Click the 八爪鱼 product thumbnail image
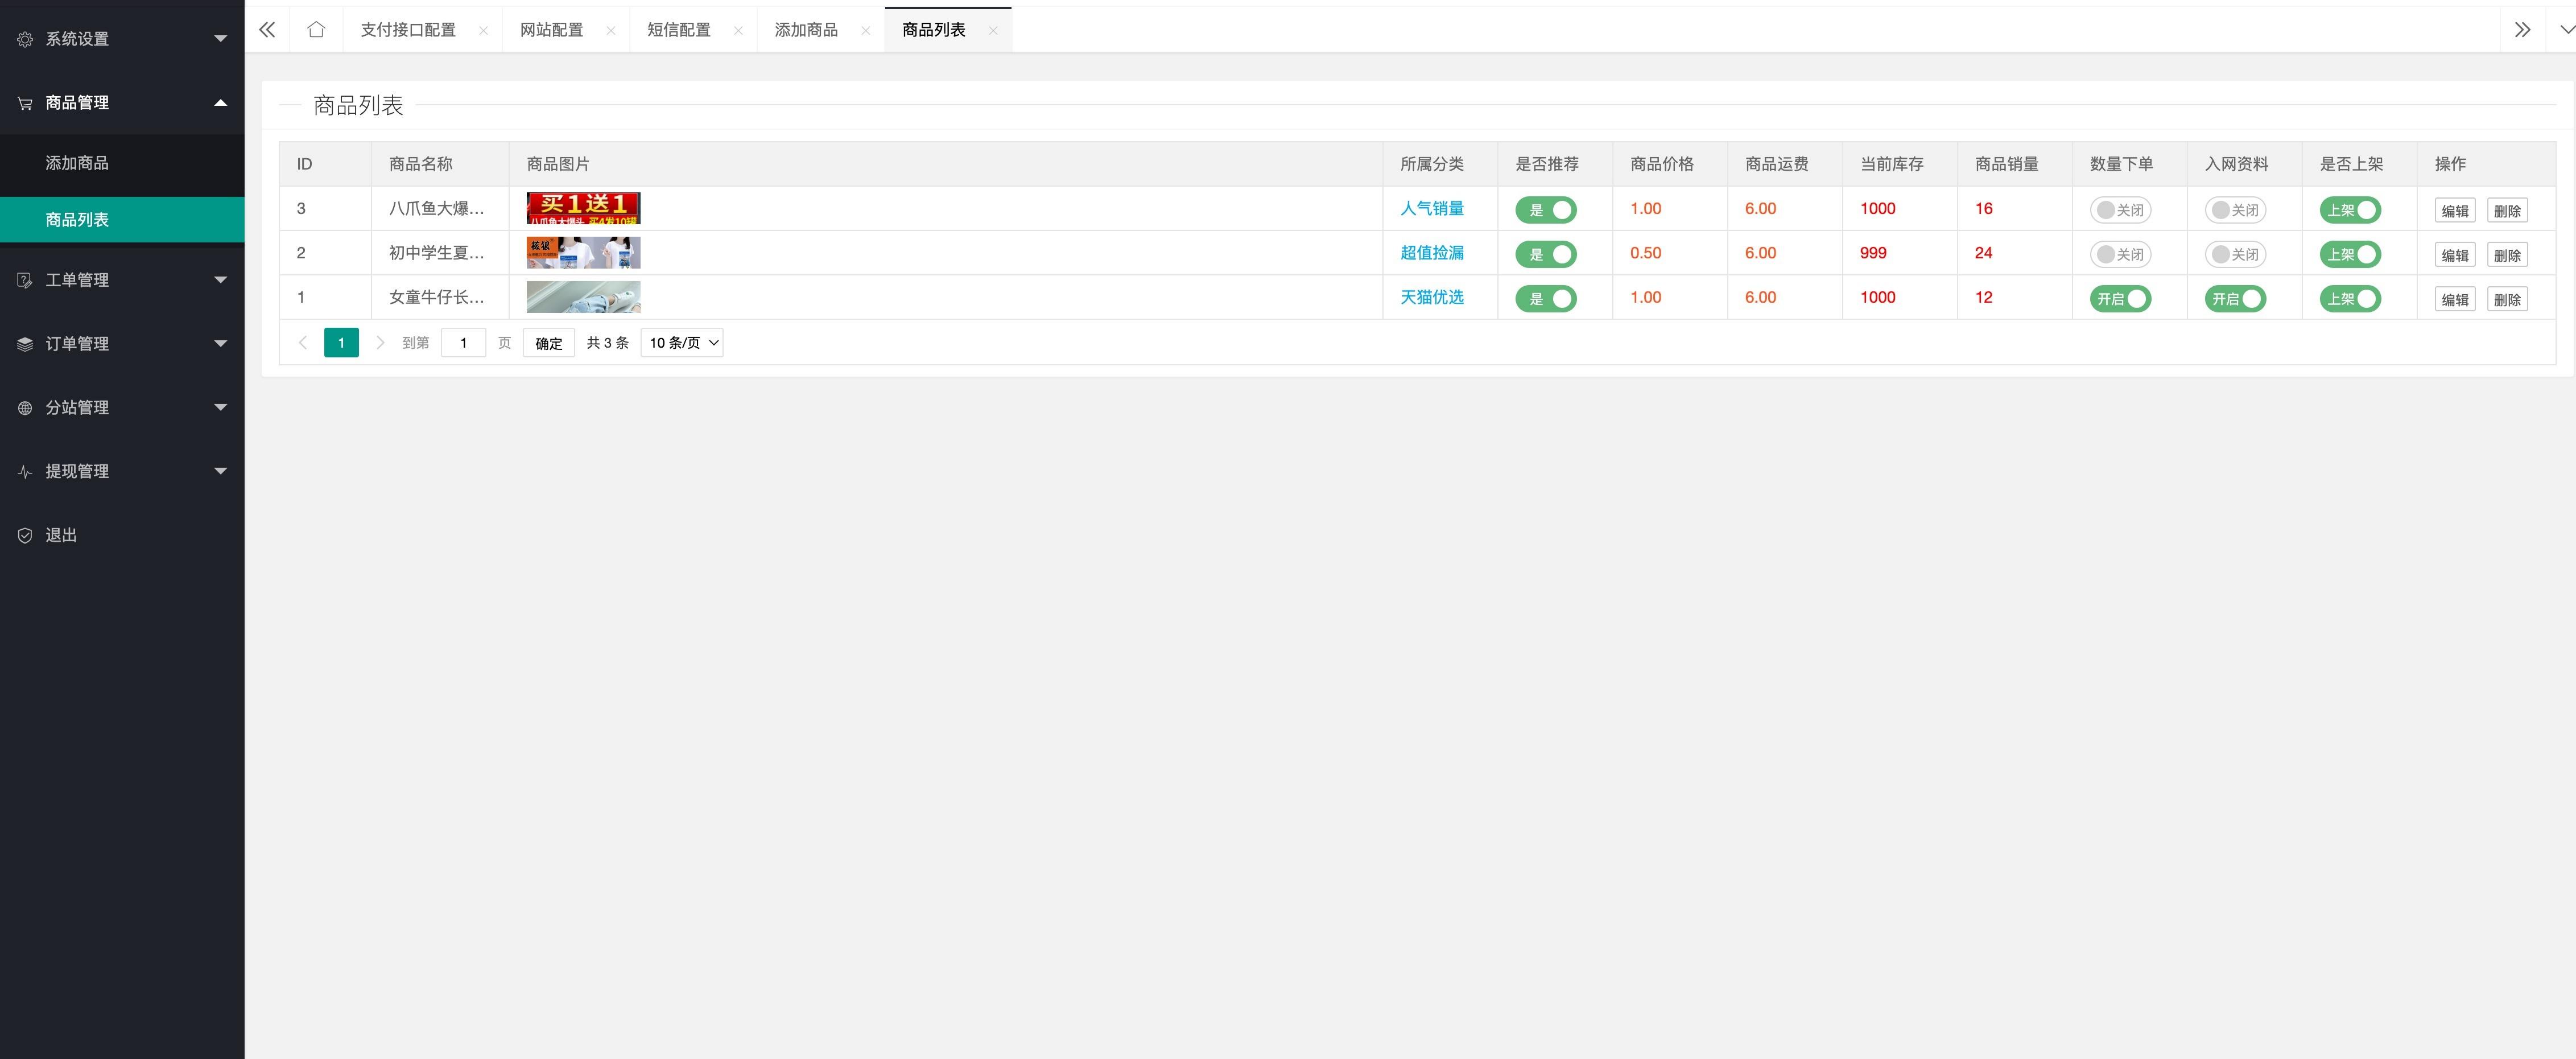Screen dimensions: 2576x1059 [583, 208]
